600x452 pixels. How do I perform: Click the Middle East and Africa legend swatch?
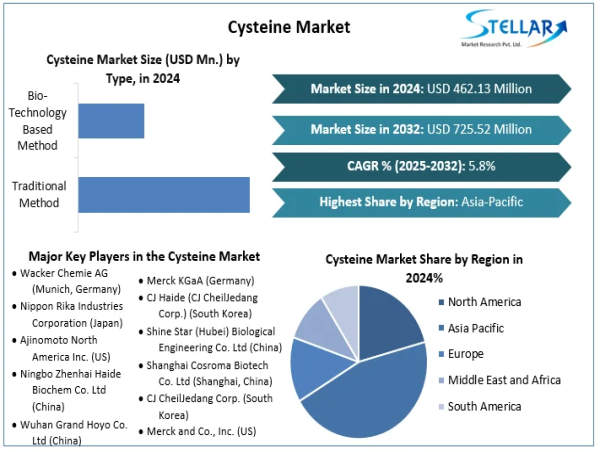(441, 380)
